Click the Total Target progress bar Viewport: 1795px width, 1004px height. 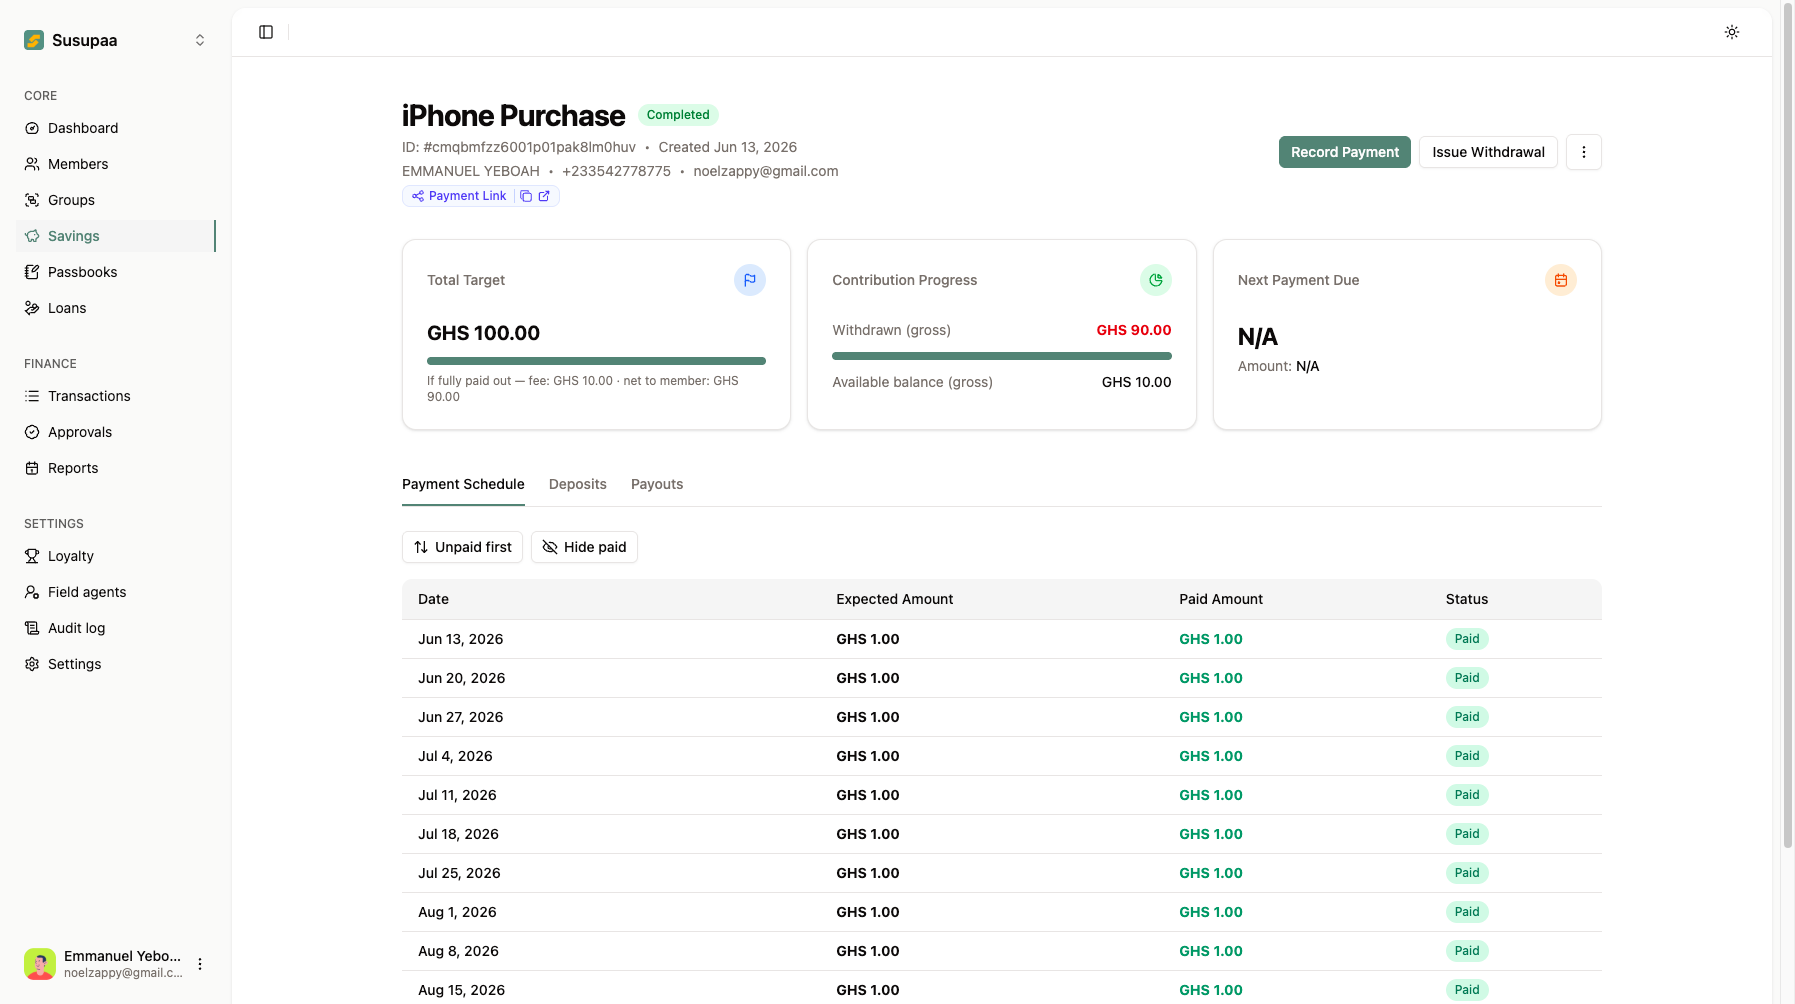click(596, 361)
